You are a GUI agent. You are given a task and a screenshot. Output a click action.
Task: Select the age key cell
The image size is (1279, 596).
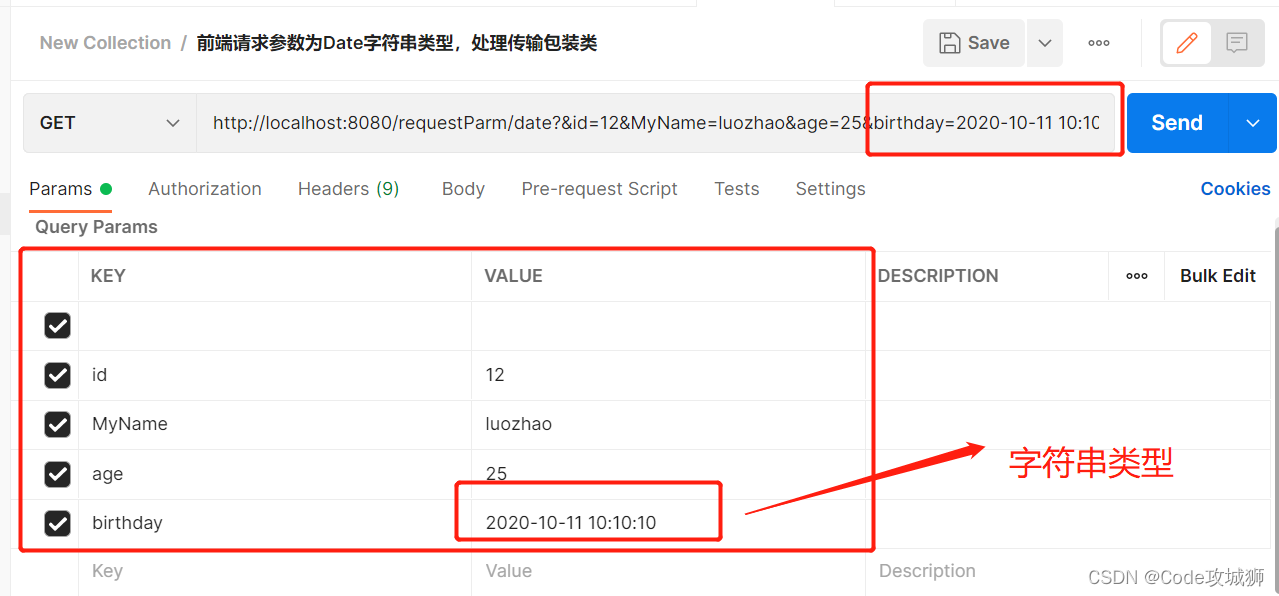pyautogui.click(x=275, y=474)
